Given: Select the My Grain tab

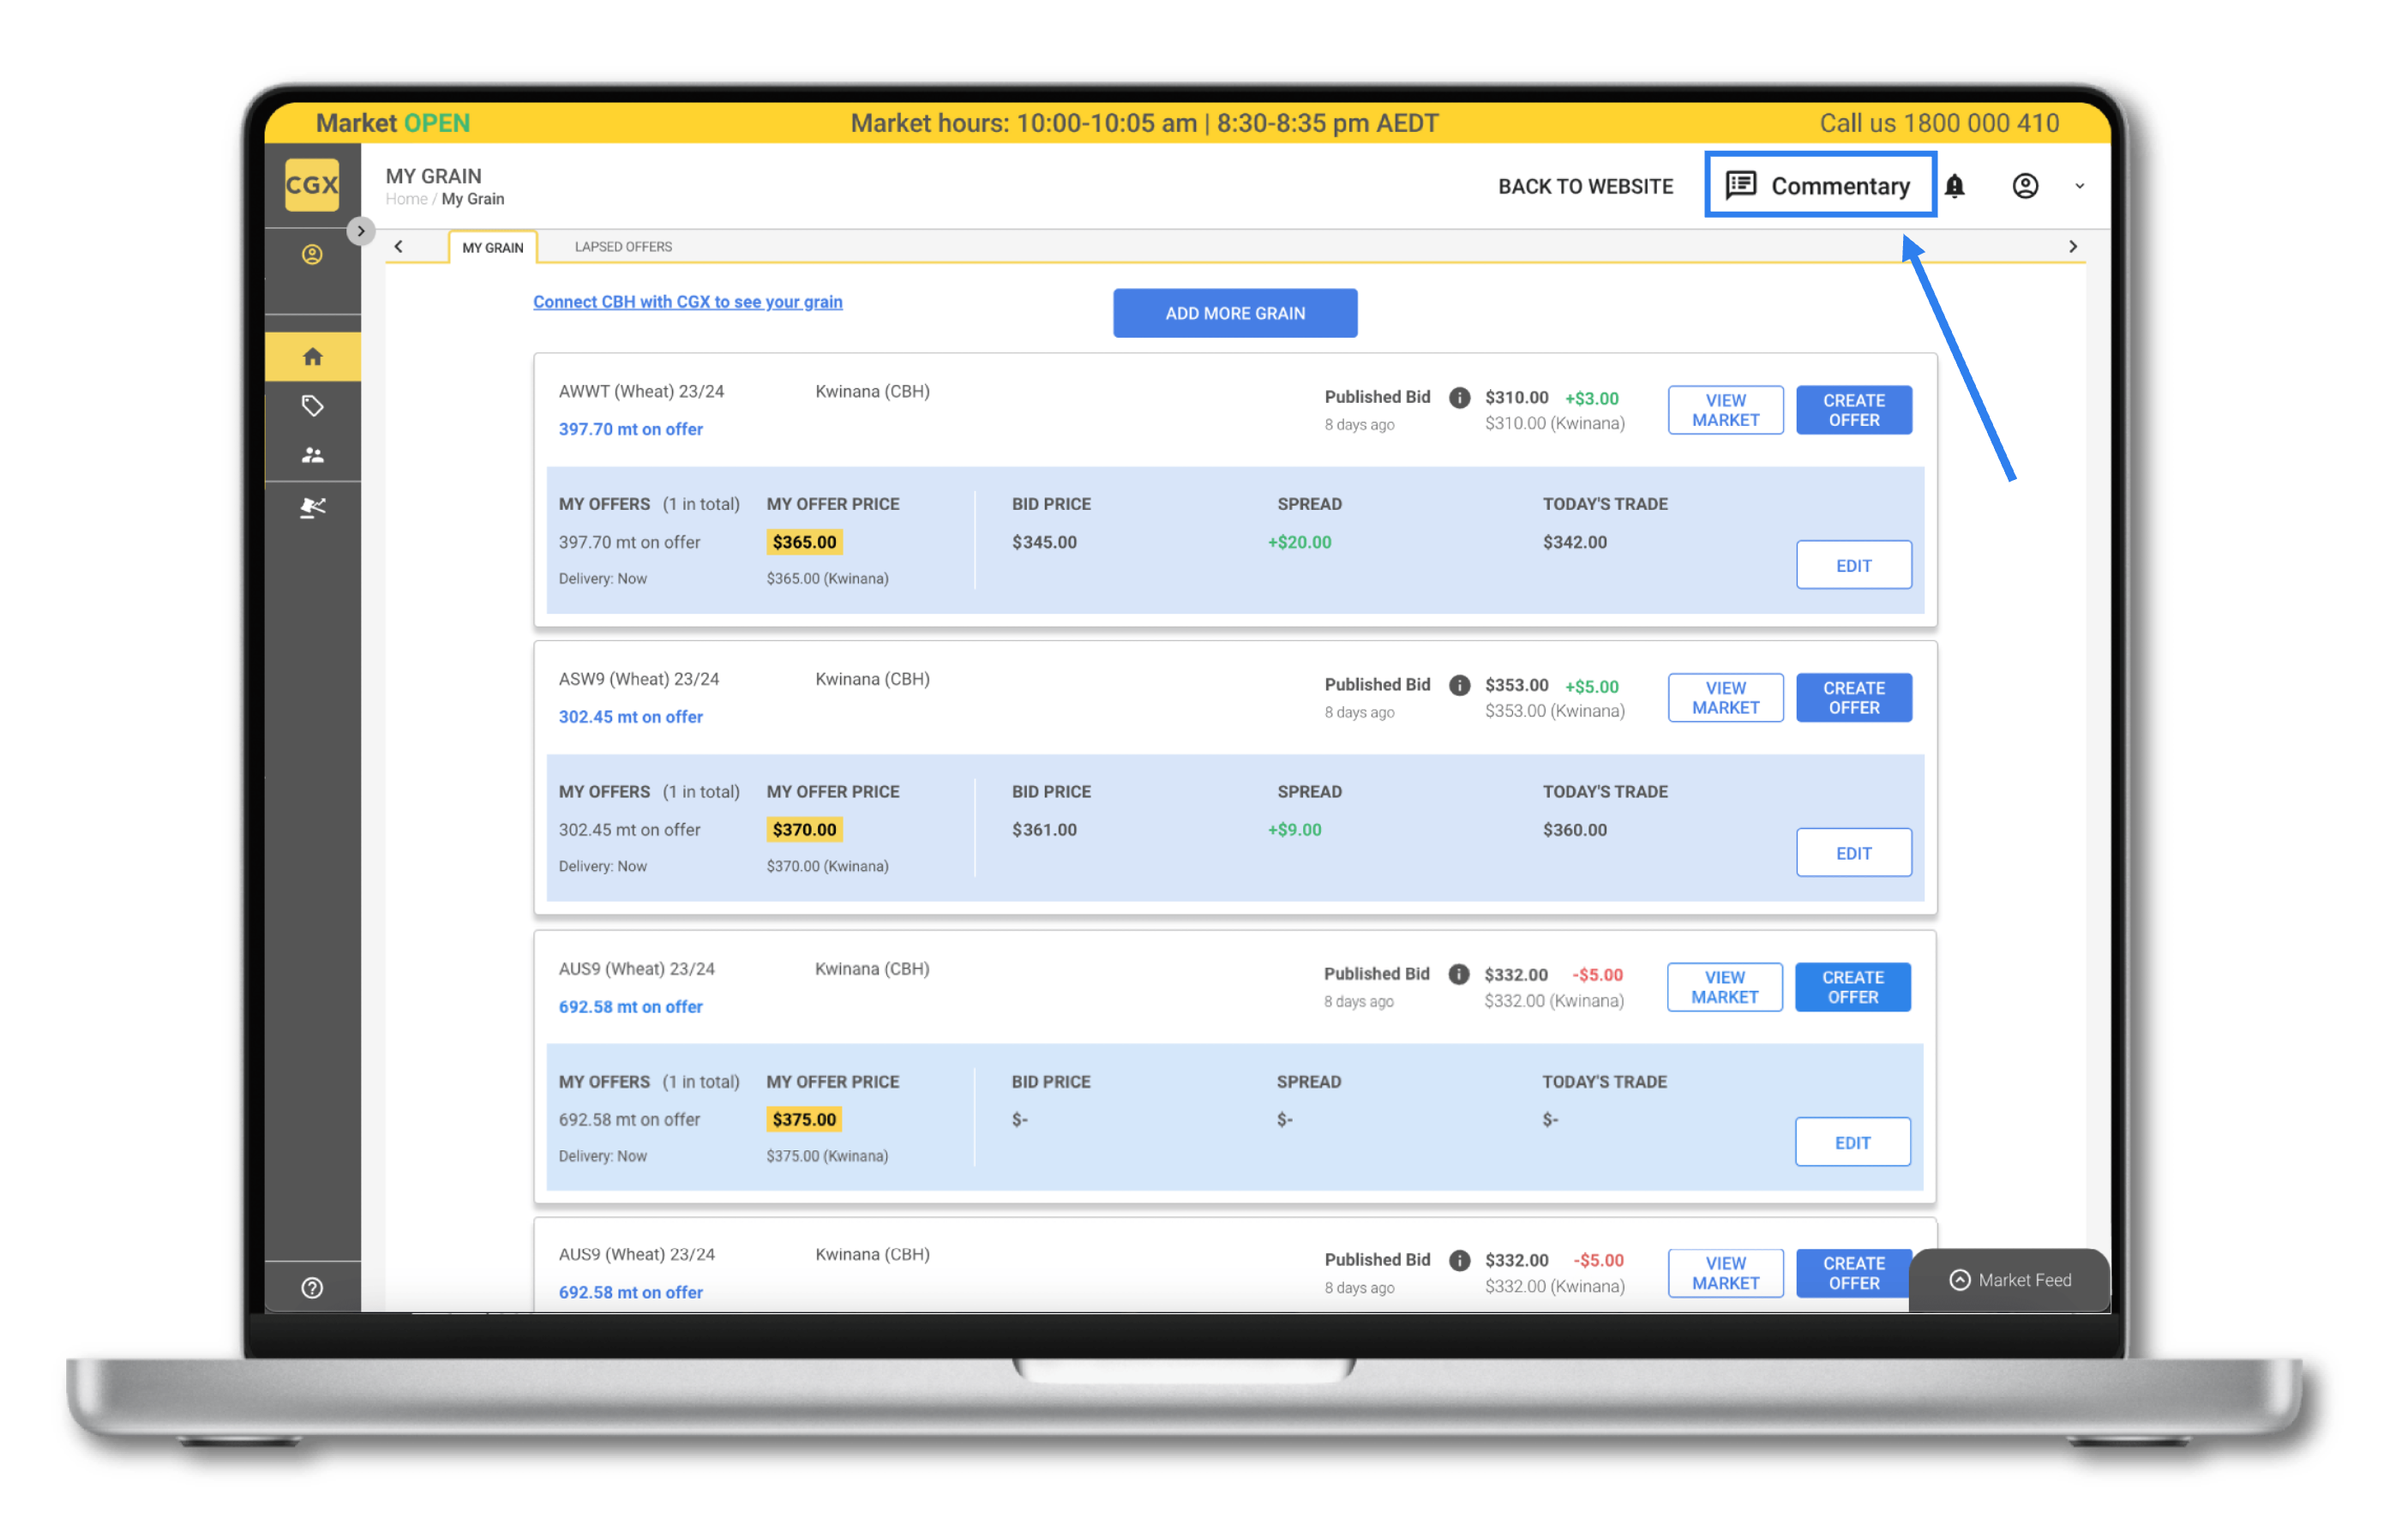Looking at the screenshot, I should pos(492,248).
